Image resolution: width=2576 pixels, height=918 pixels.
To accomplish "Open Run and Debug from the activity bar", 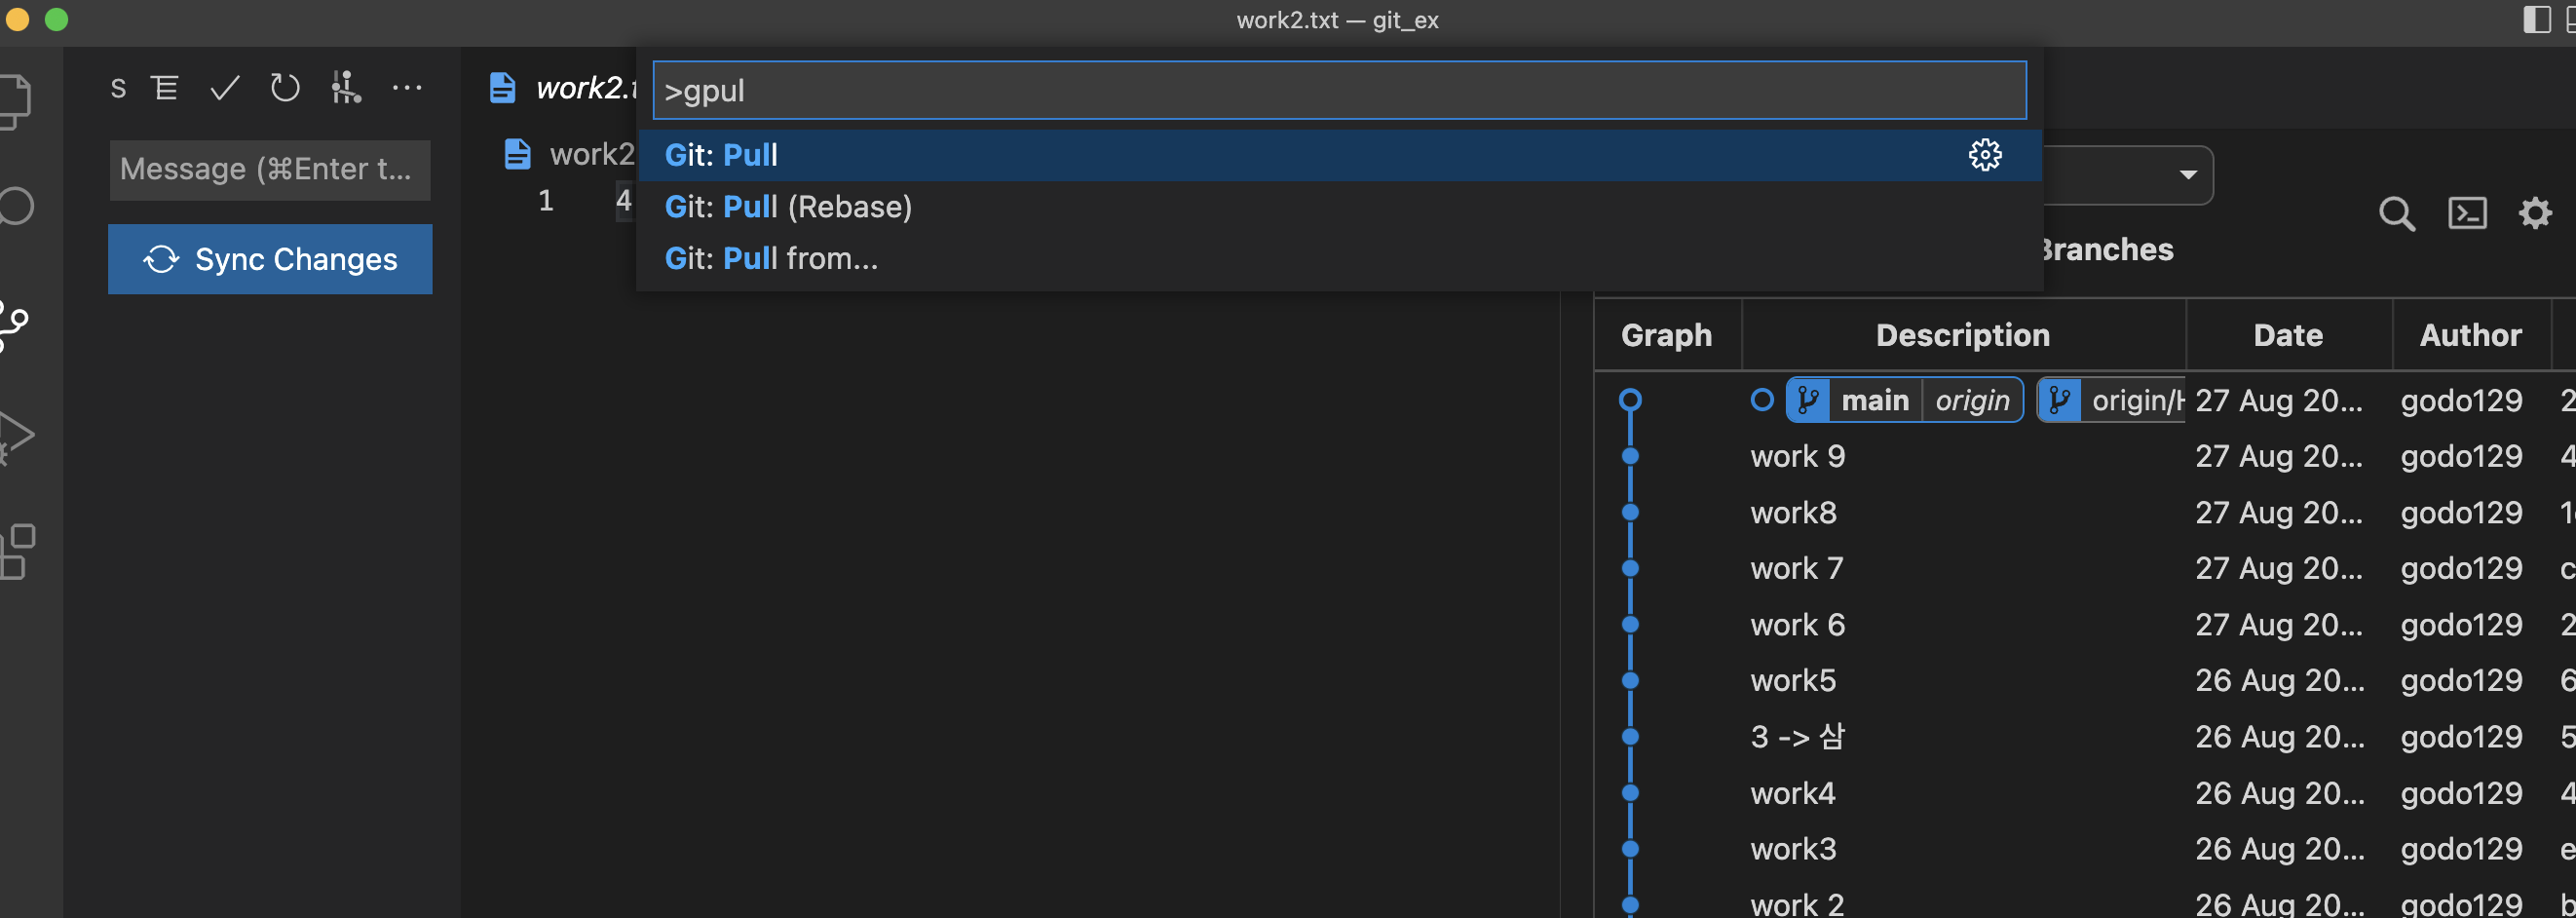I will 16,436.
